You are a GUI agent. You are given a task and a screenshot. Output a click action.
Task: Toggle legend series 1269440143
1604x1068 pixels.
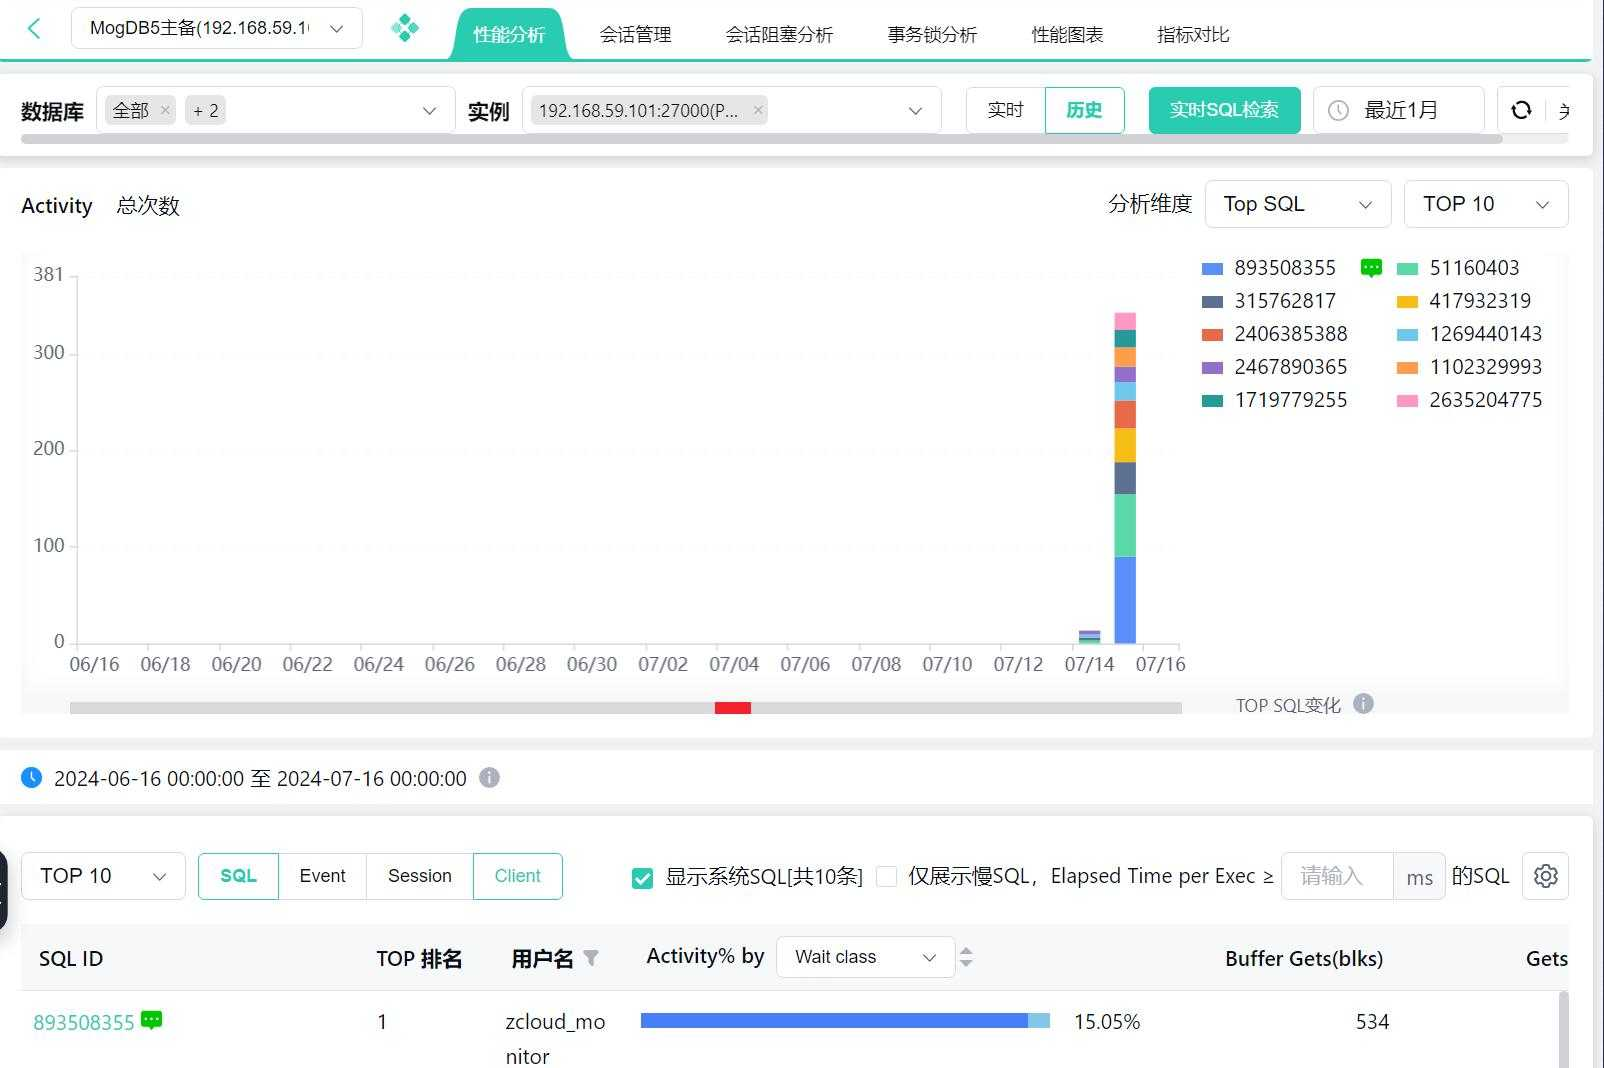1470,334
